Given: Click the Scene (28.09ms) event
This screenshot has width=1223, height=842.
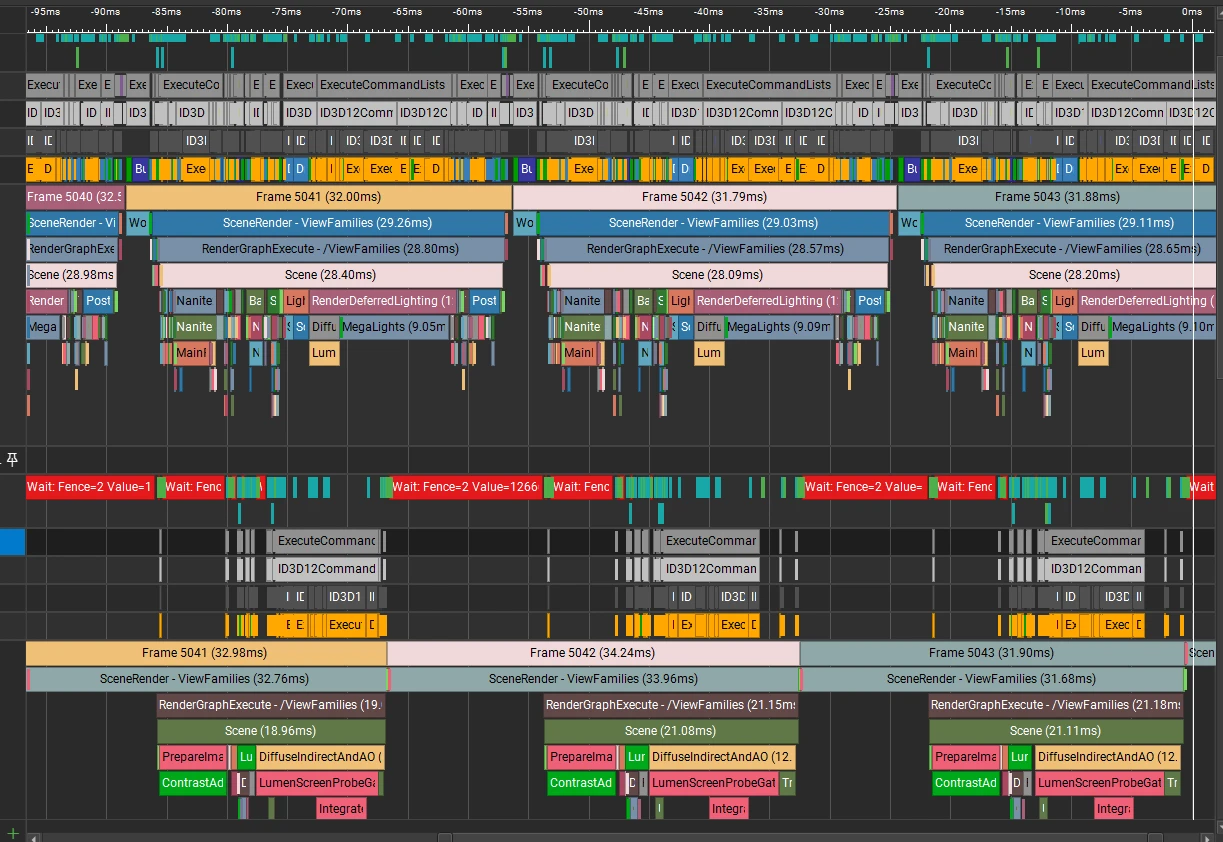Looking at the screenshot, I should pos(717,275).
